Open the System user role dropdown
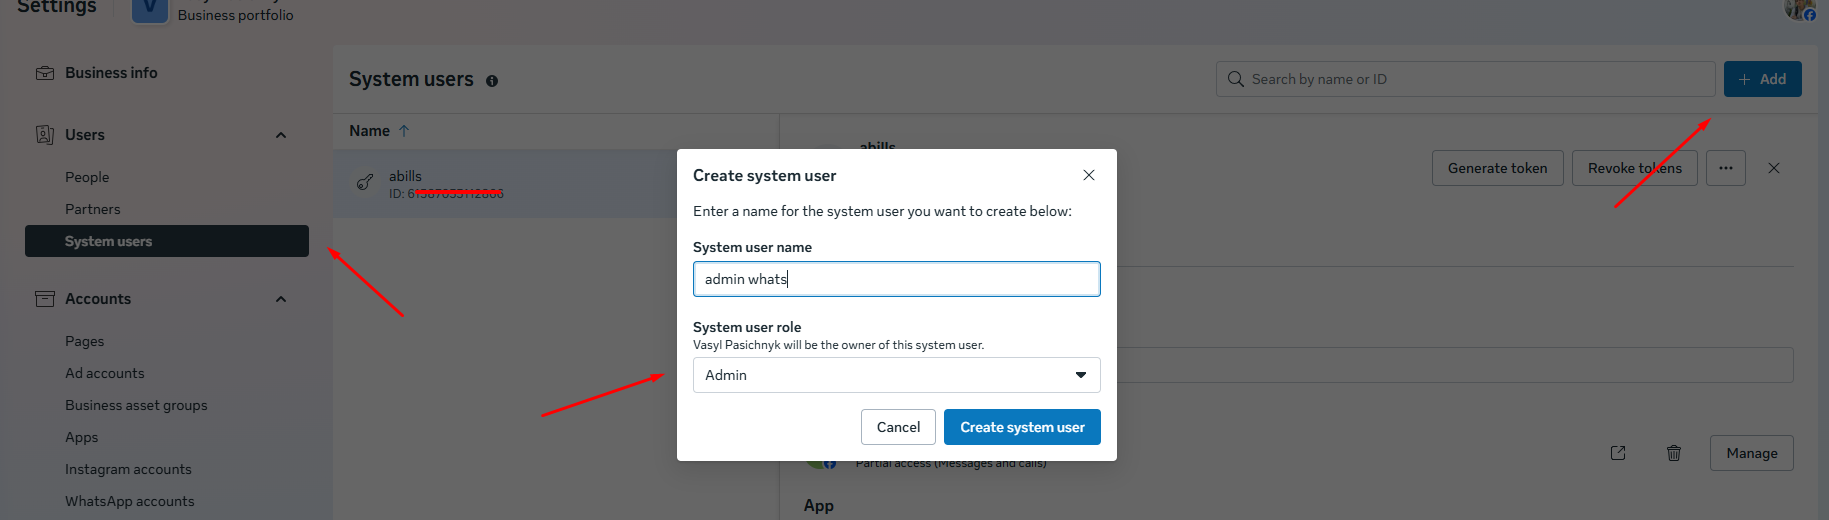 point(896,375)
